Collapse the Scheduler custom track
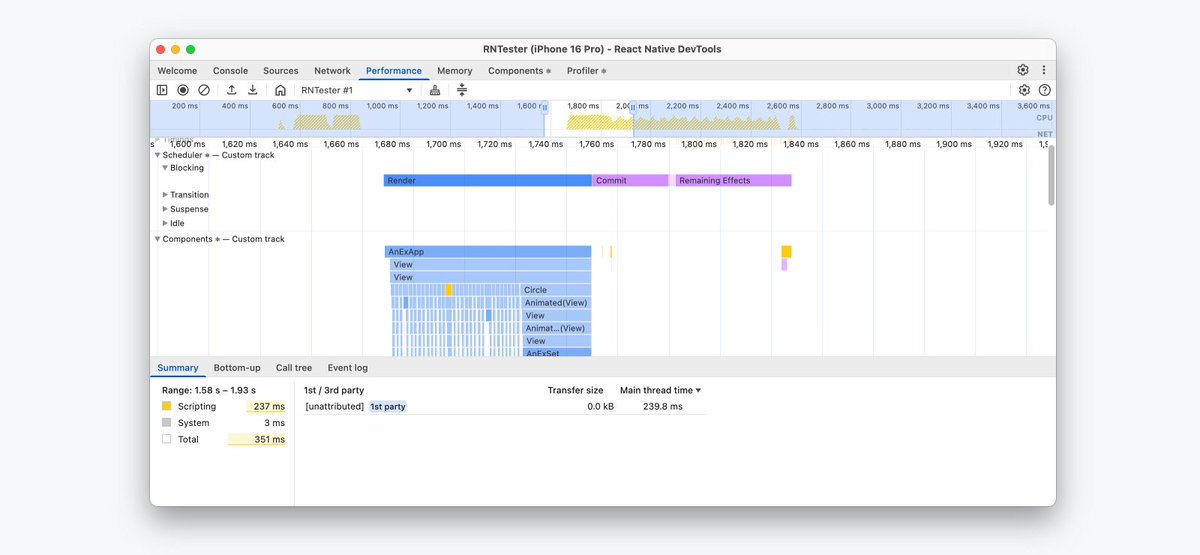Viewport: 1200px width, 555px height. coord(157,155)
